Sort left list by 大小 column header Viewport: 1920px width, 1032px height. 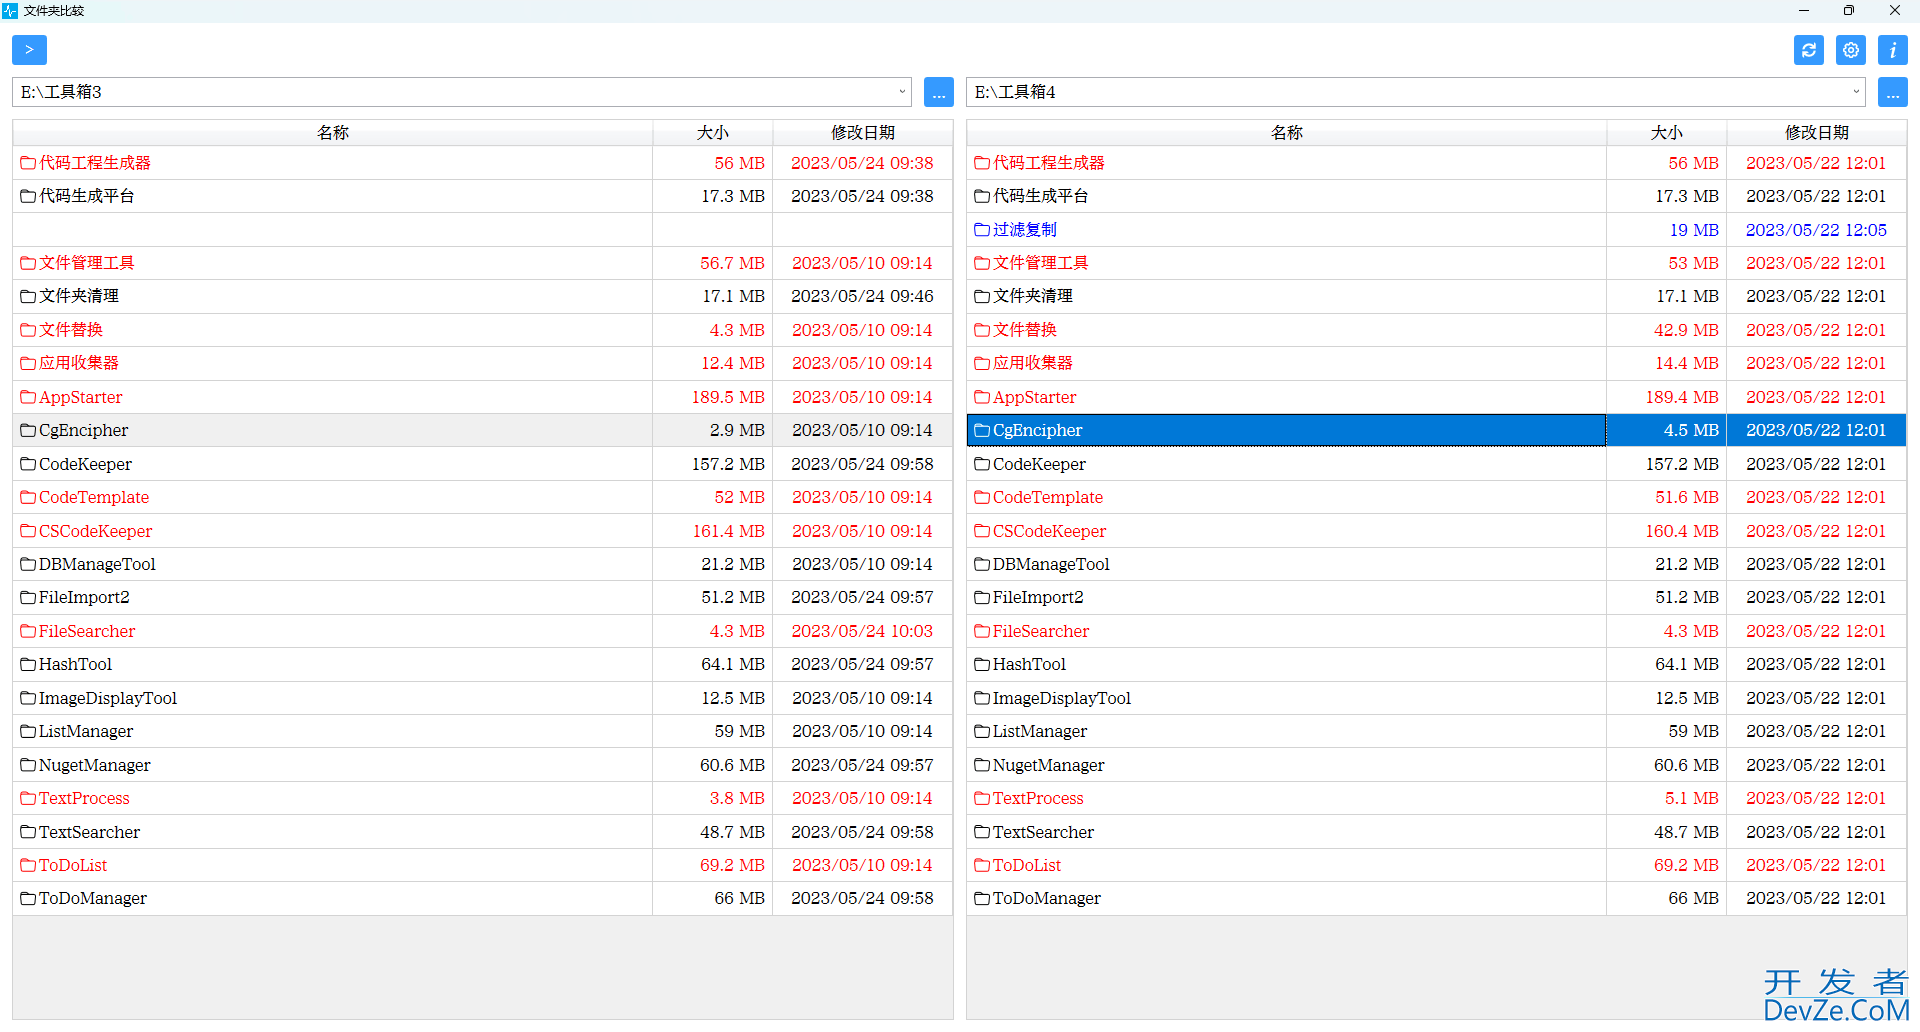coord(712,133)
